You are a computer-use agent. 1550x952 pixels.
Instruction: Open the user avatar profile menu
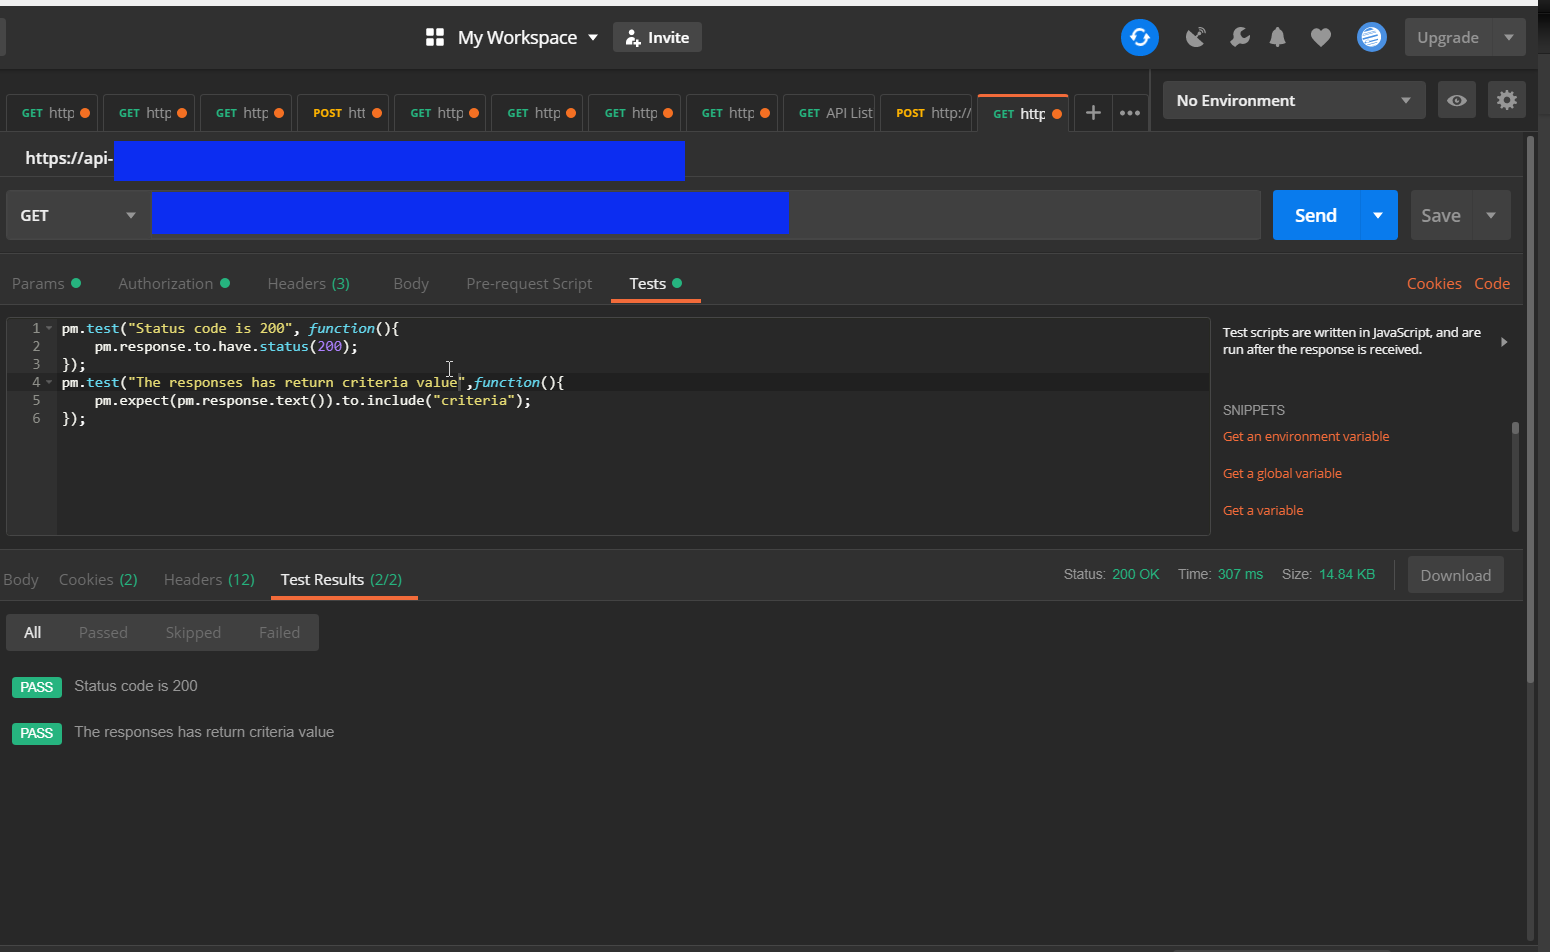coord(1371,38)
